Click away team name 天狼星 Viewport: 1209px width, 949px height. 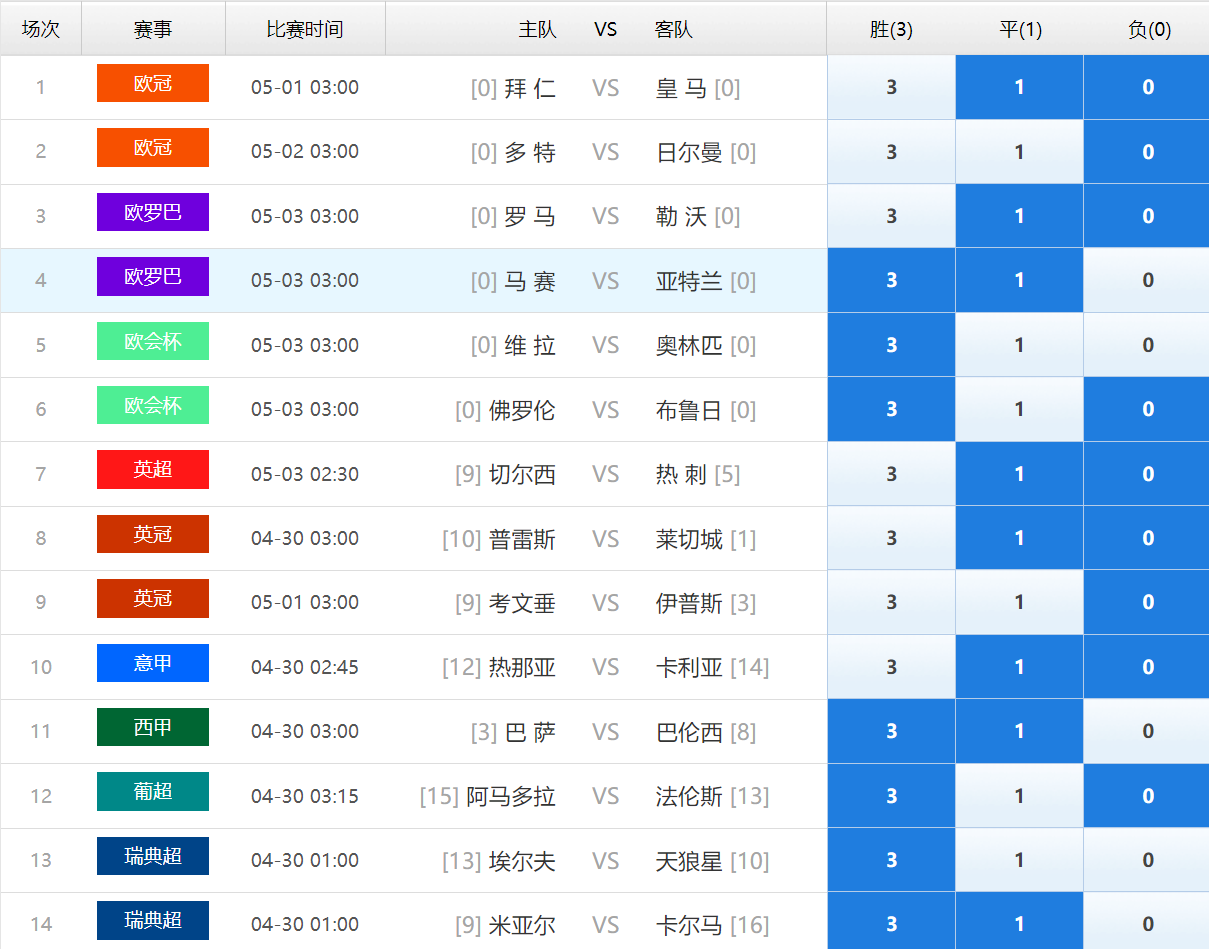689,861
